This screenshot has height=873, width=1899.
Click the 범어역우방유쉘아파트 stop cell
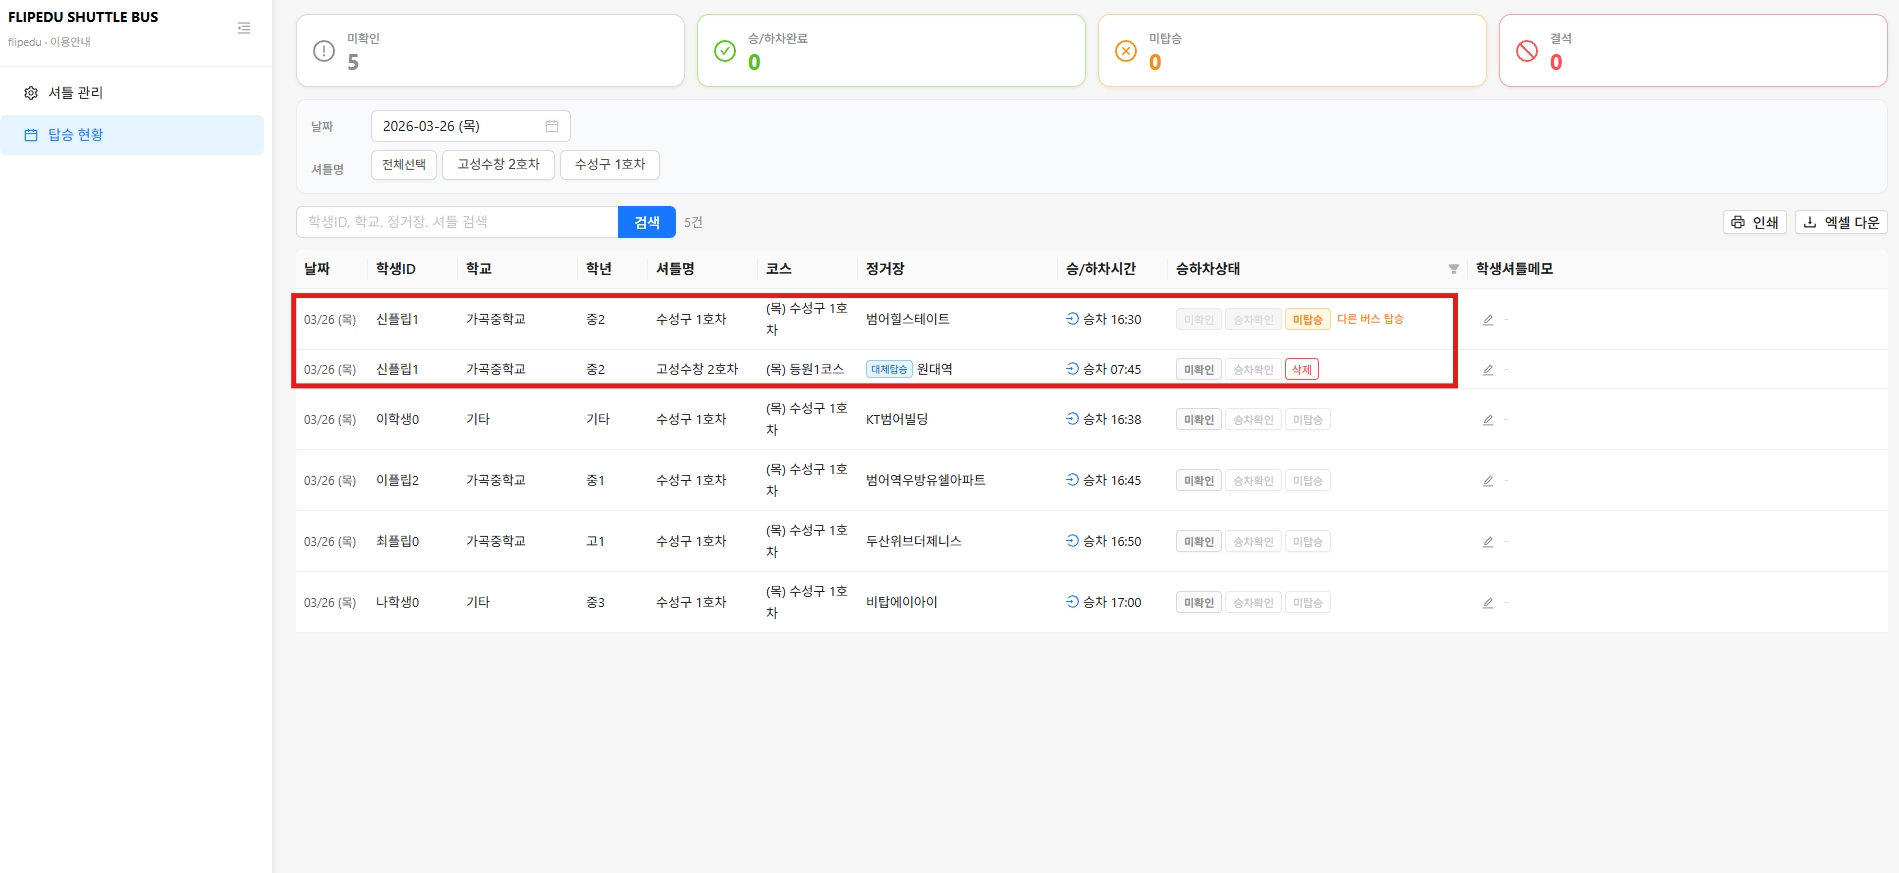tap(926, 481)
